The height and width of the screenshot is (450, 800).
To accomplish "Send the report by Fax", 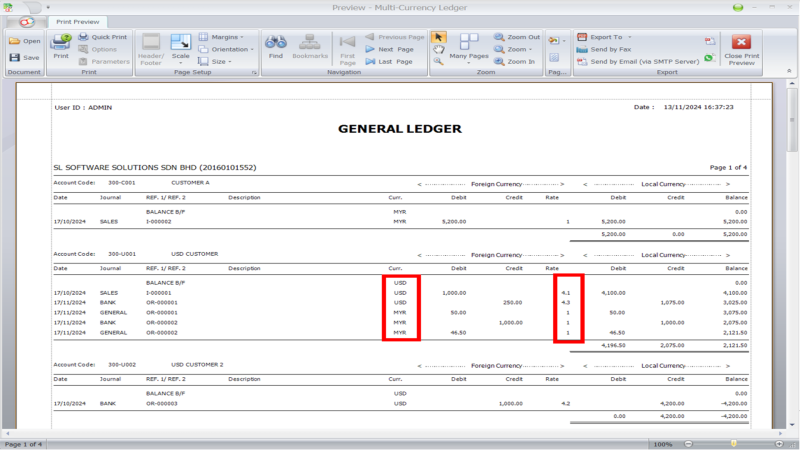I will coord(604,49).
